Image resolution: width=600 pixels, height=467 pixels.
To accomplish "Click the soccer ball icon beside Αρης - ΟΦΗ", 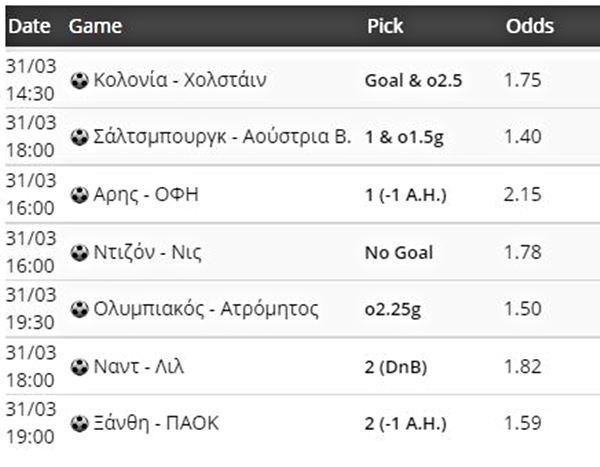I will pyautogui.click(x=80, y=195).
